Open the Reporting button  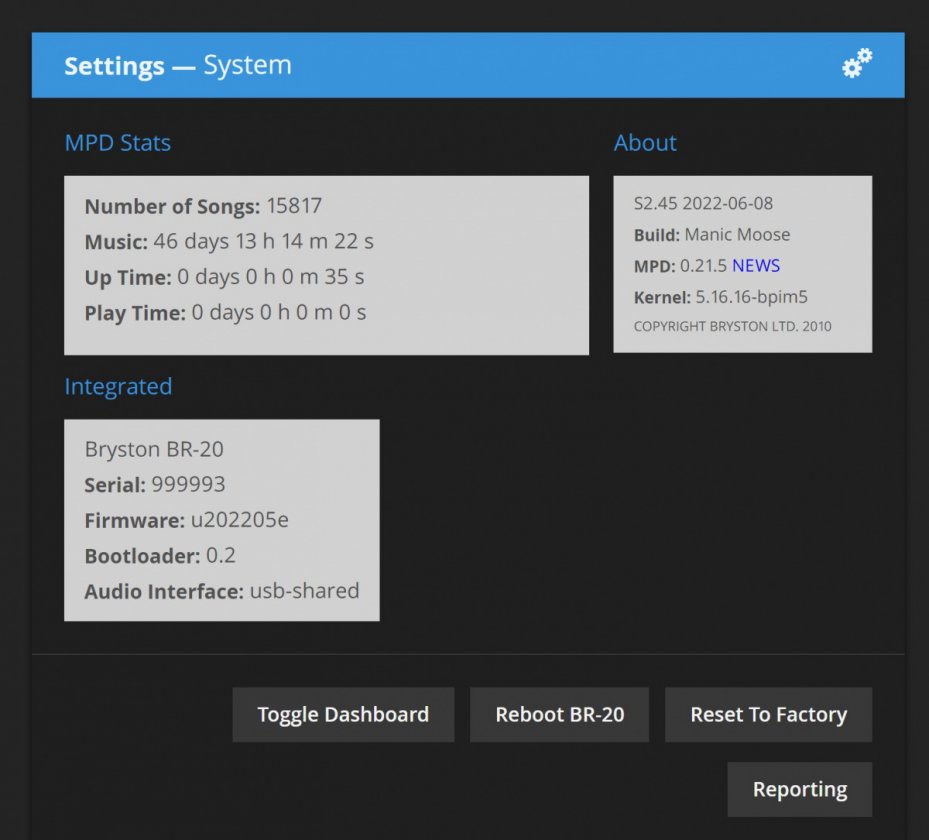(800, 789)
